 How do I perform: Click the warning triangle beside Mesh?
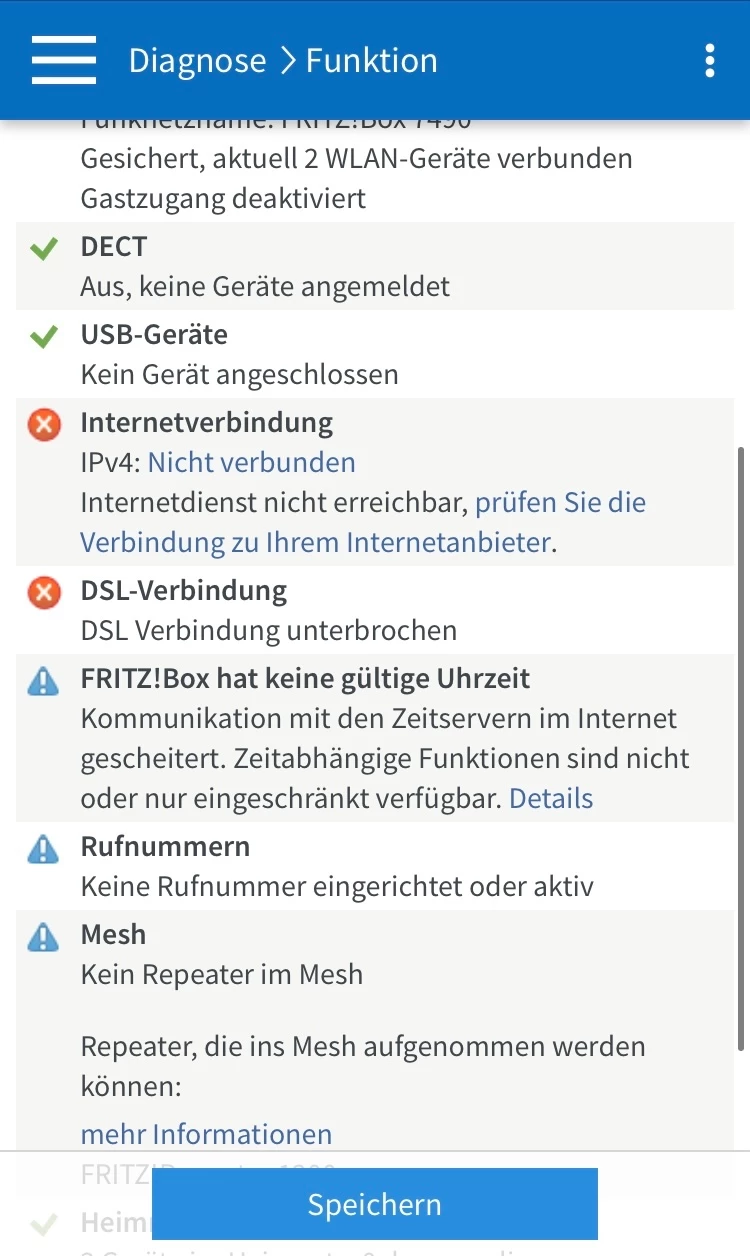pyautogui.click(x=44, y=937)
